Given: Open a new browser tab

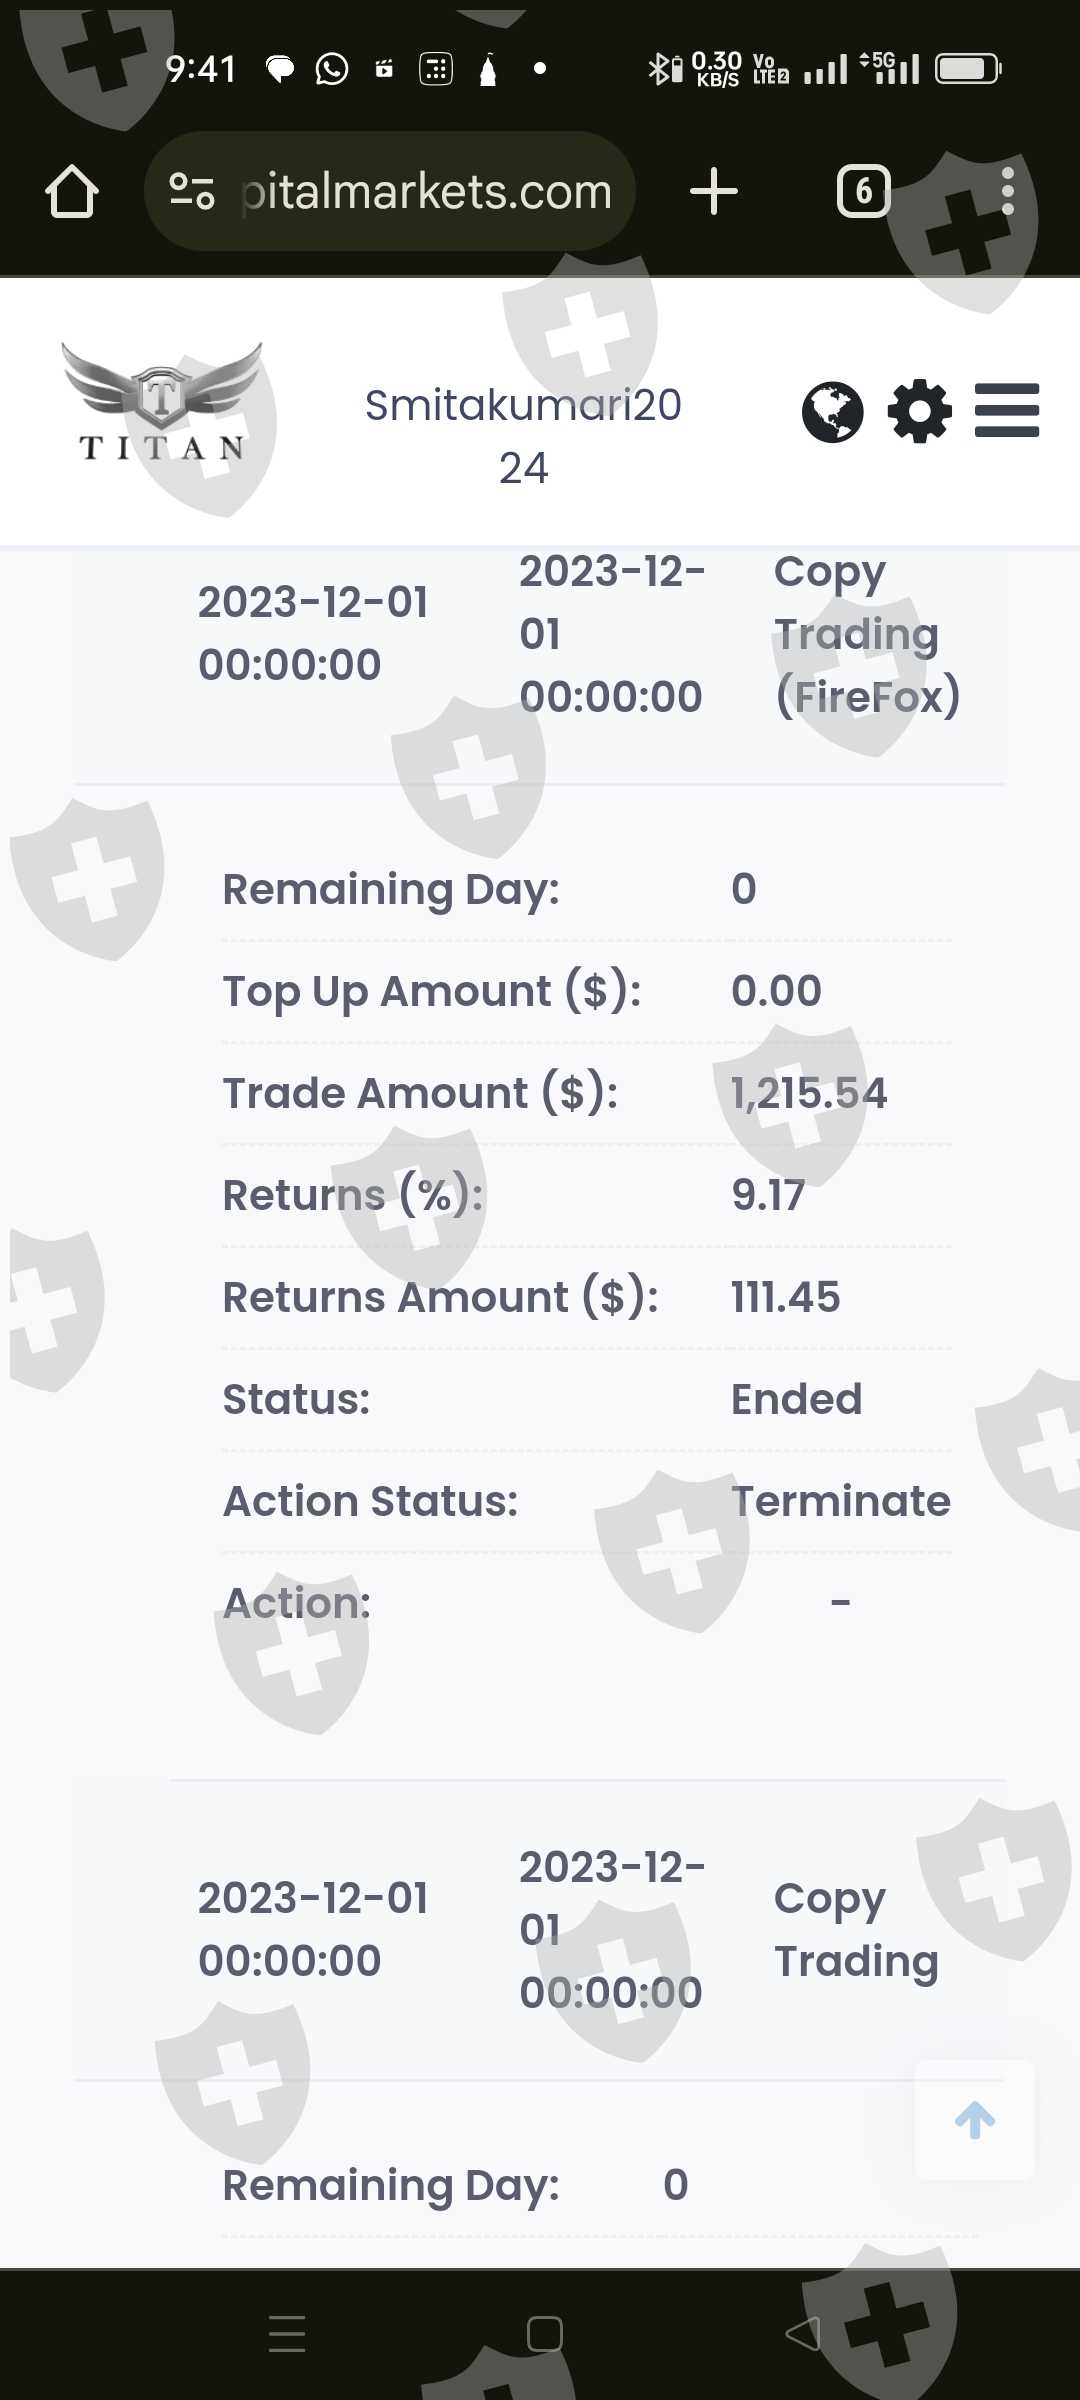Looking at the screenshot, I should (x=714, y=191).
